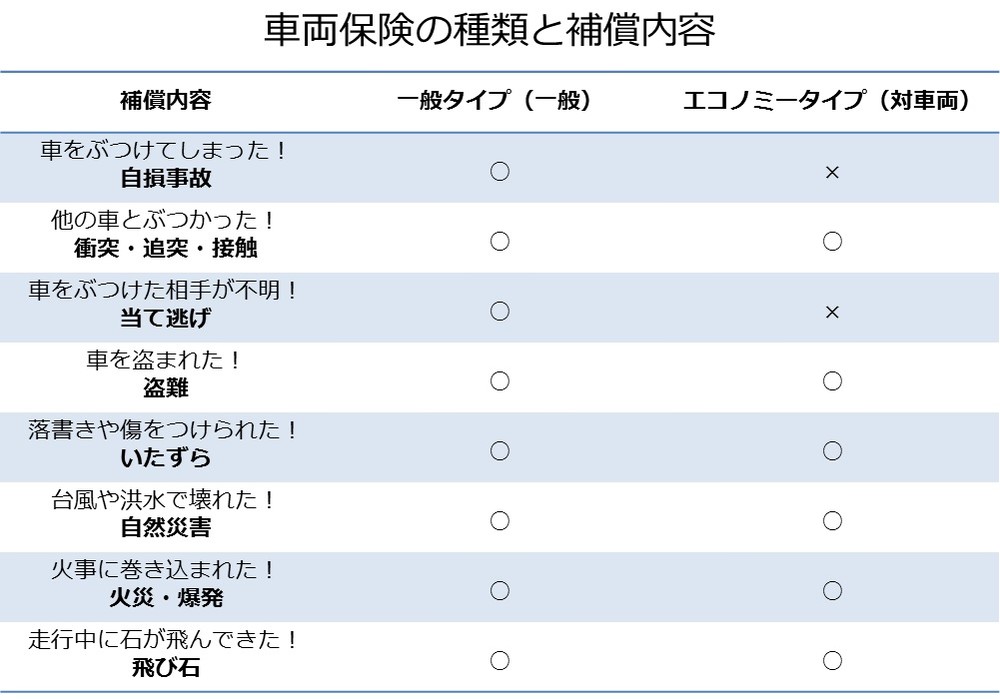The image size is (1000, 699).
Task: Click エコノミータイプ circle in 飛び石 row
Action: tap(831, 661)
